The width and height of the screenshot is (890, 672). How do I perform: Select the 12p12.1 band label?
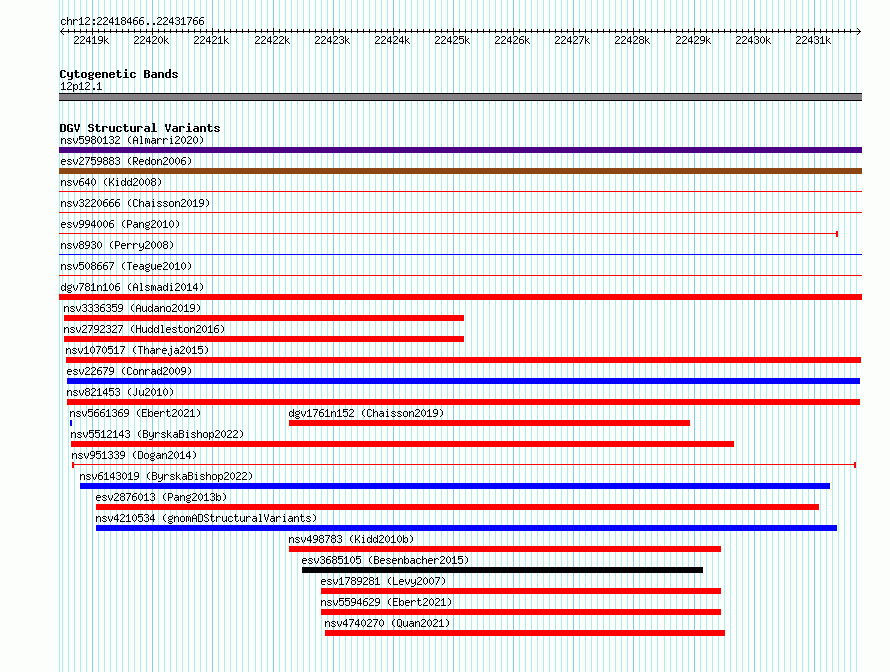tap(81, 86)
